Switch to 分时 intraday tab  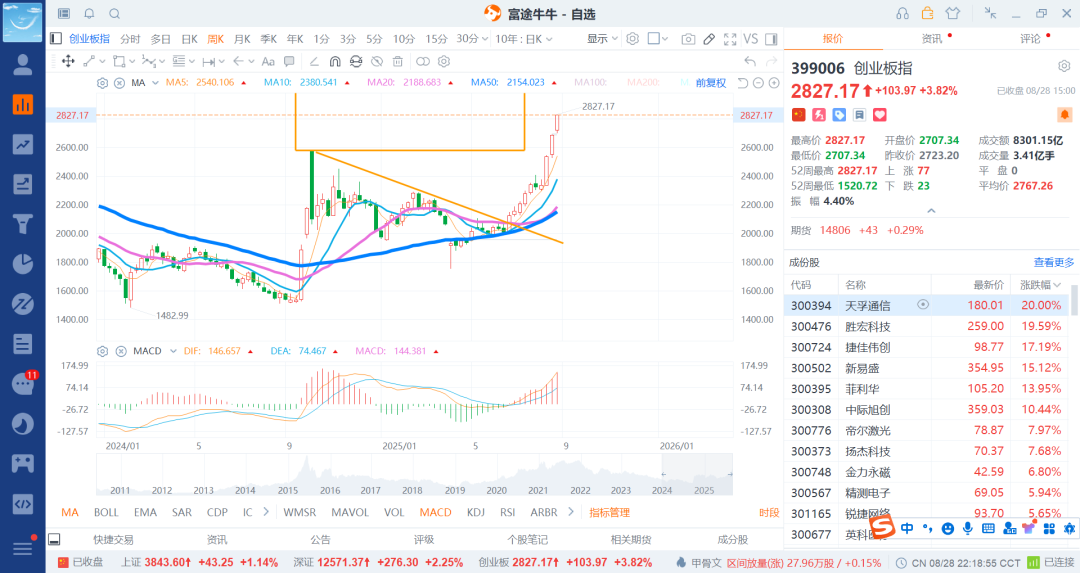pyautogui.click(x=130, y=39)
